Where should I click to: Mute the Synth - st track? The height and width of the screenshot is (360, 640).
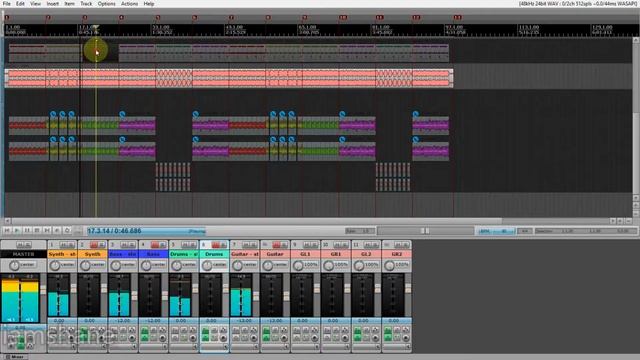(63, 245)
